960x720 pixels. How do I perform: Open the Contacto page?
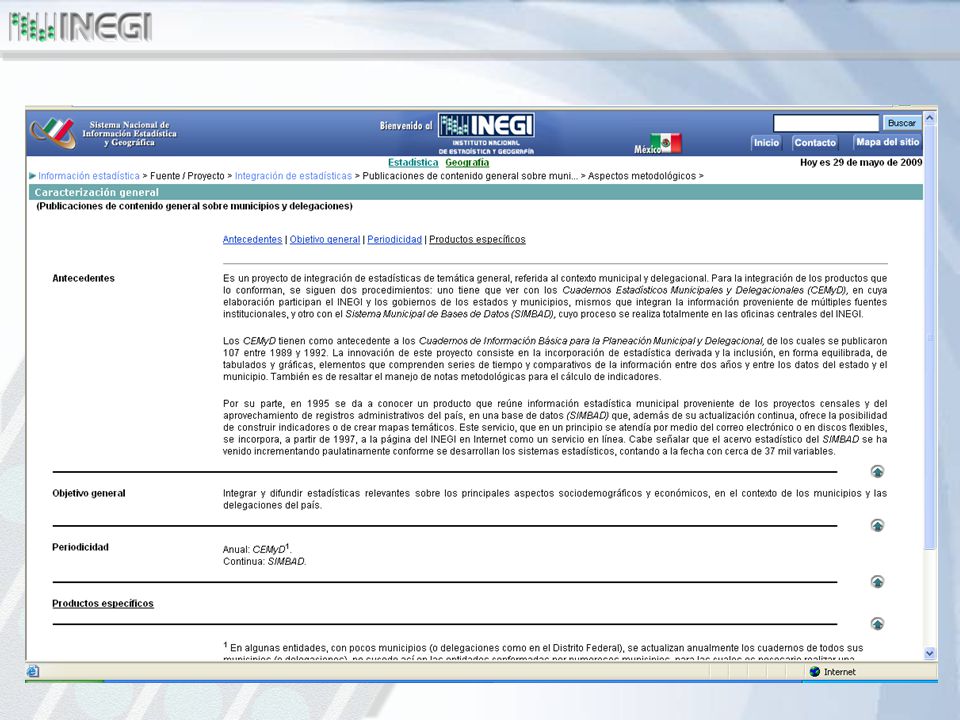pyautogui.click(x=814, y=143)
